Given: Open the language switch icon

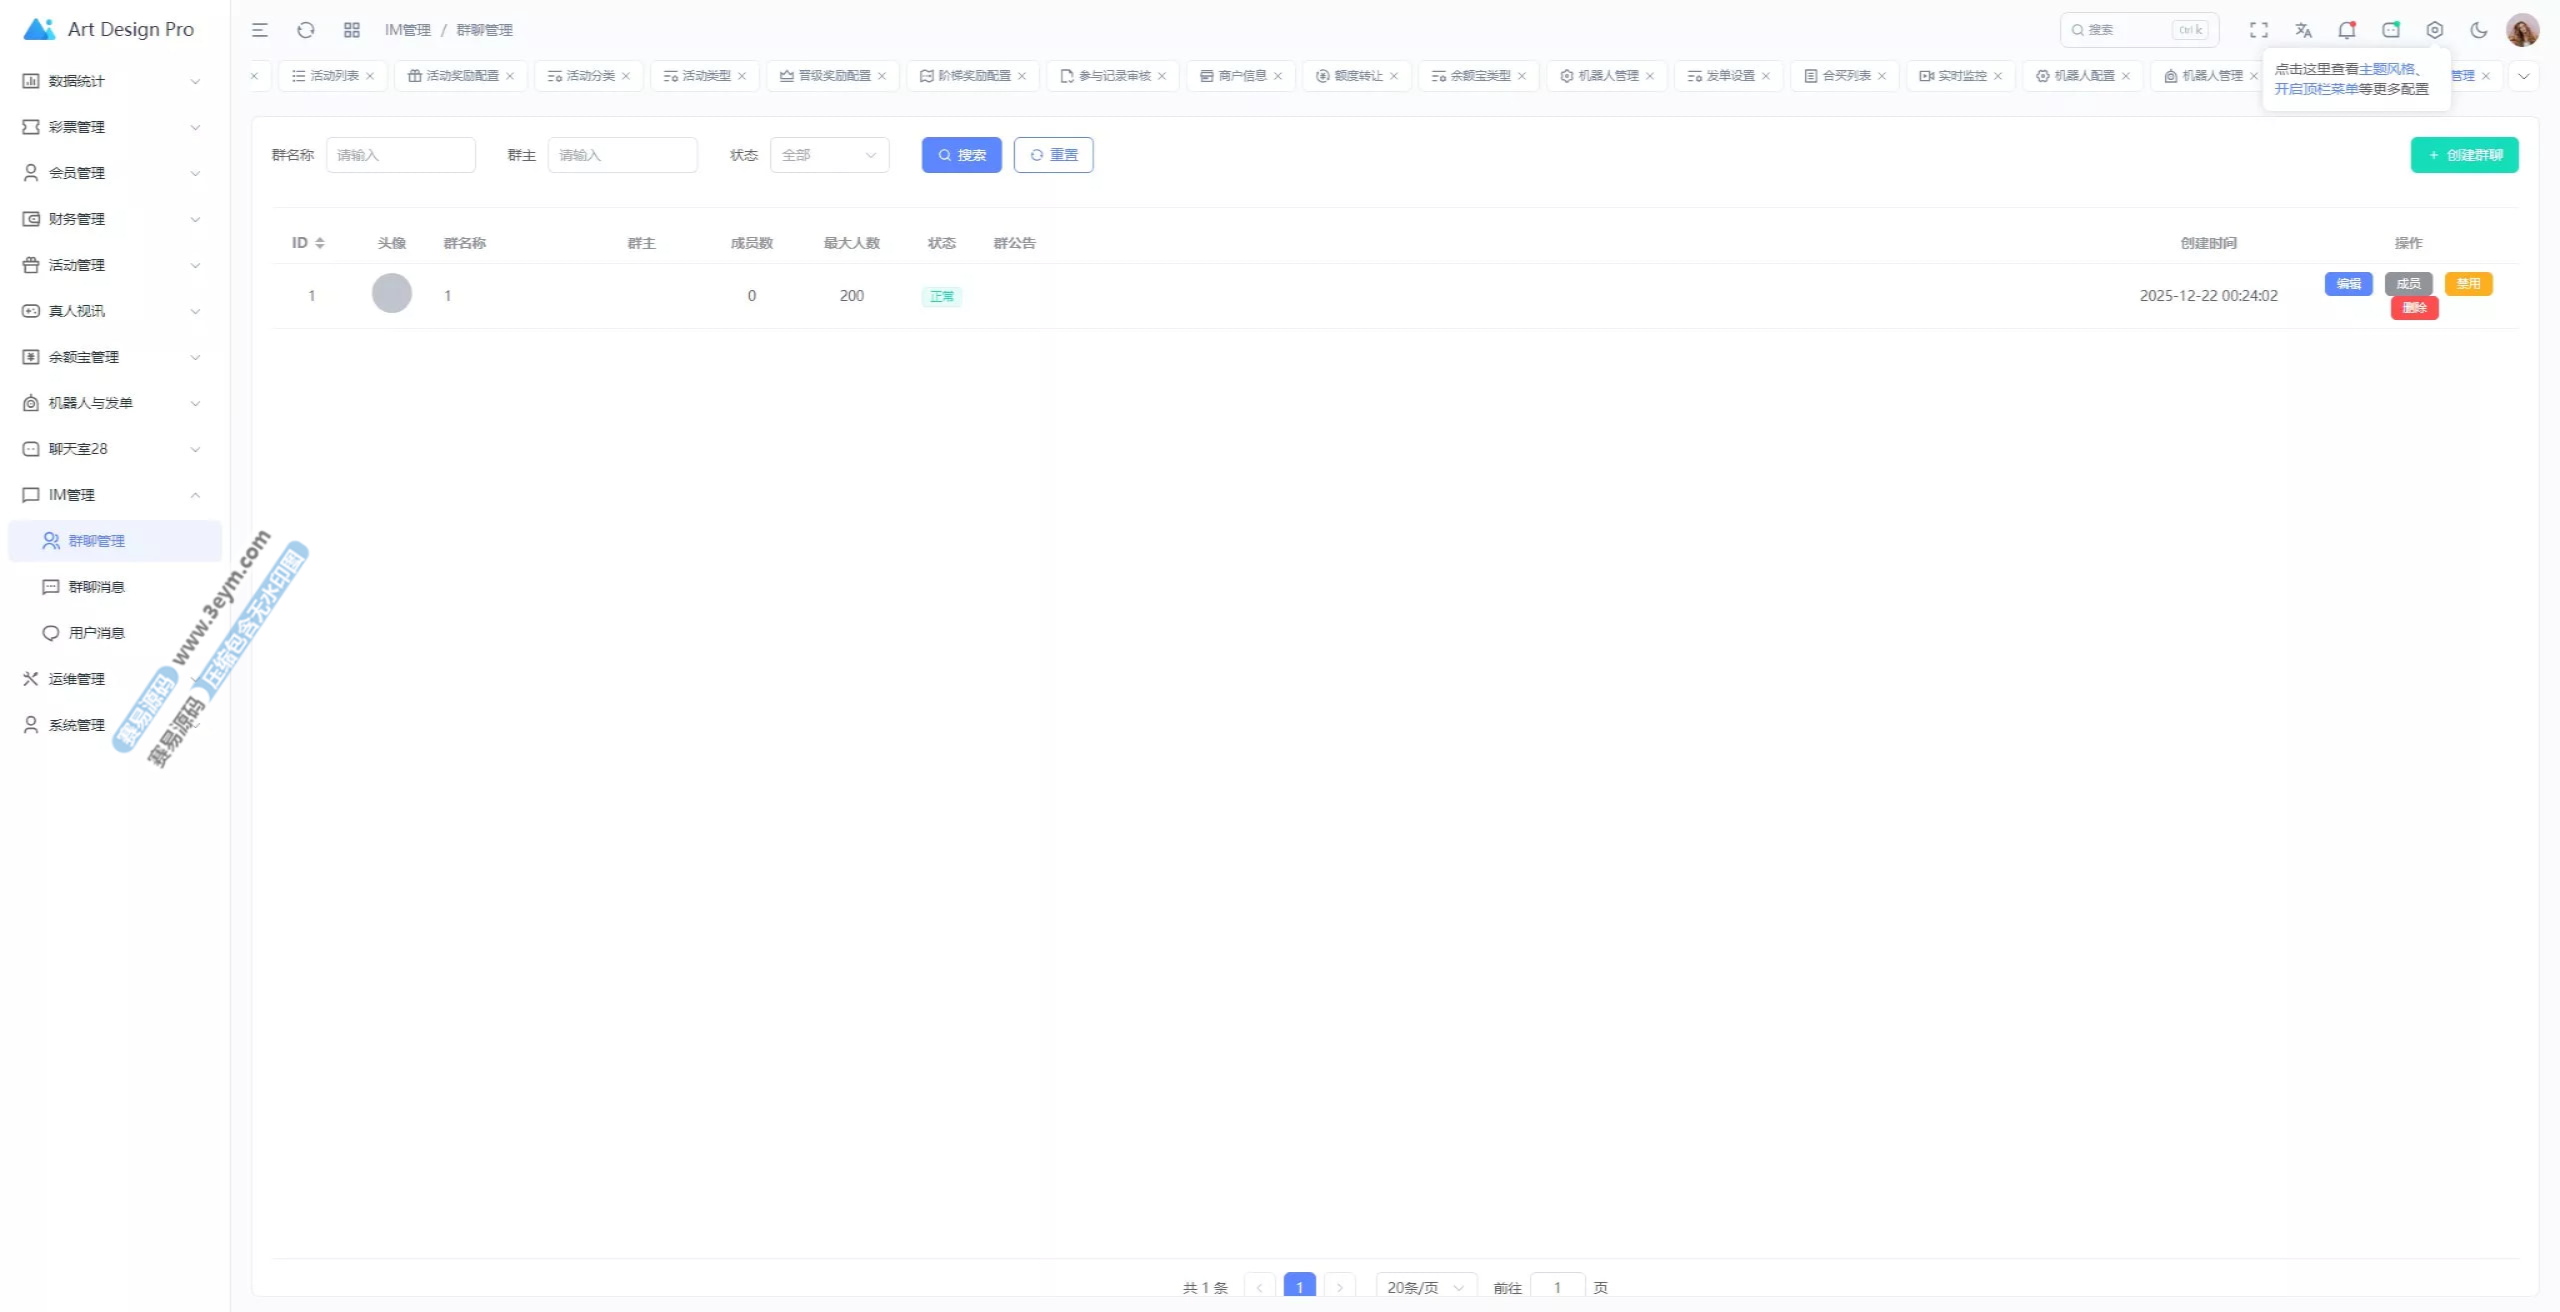Looking at the screenshot, I should click(x=2303, y=30).
